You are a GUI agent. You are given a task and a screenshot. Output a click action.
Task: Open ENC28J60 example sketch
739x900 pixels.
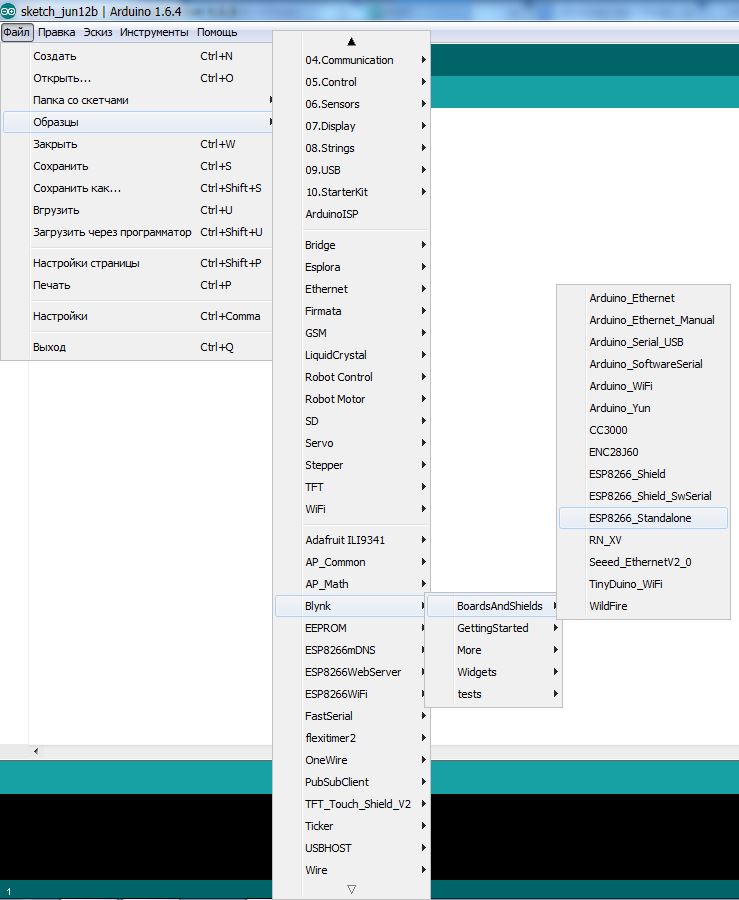coord(643,452)
